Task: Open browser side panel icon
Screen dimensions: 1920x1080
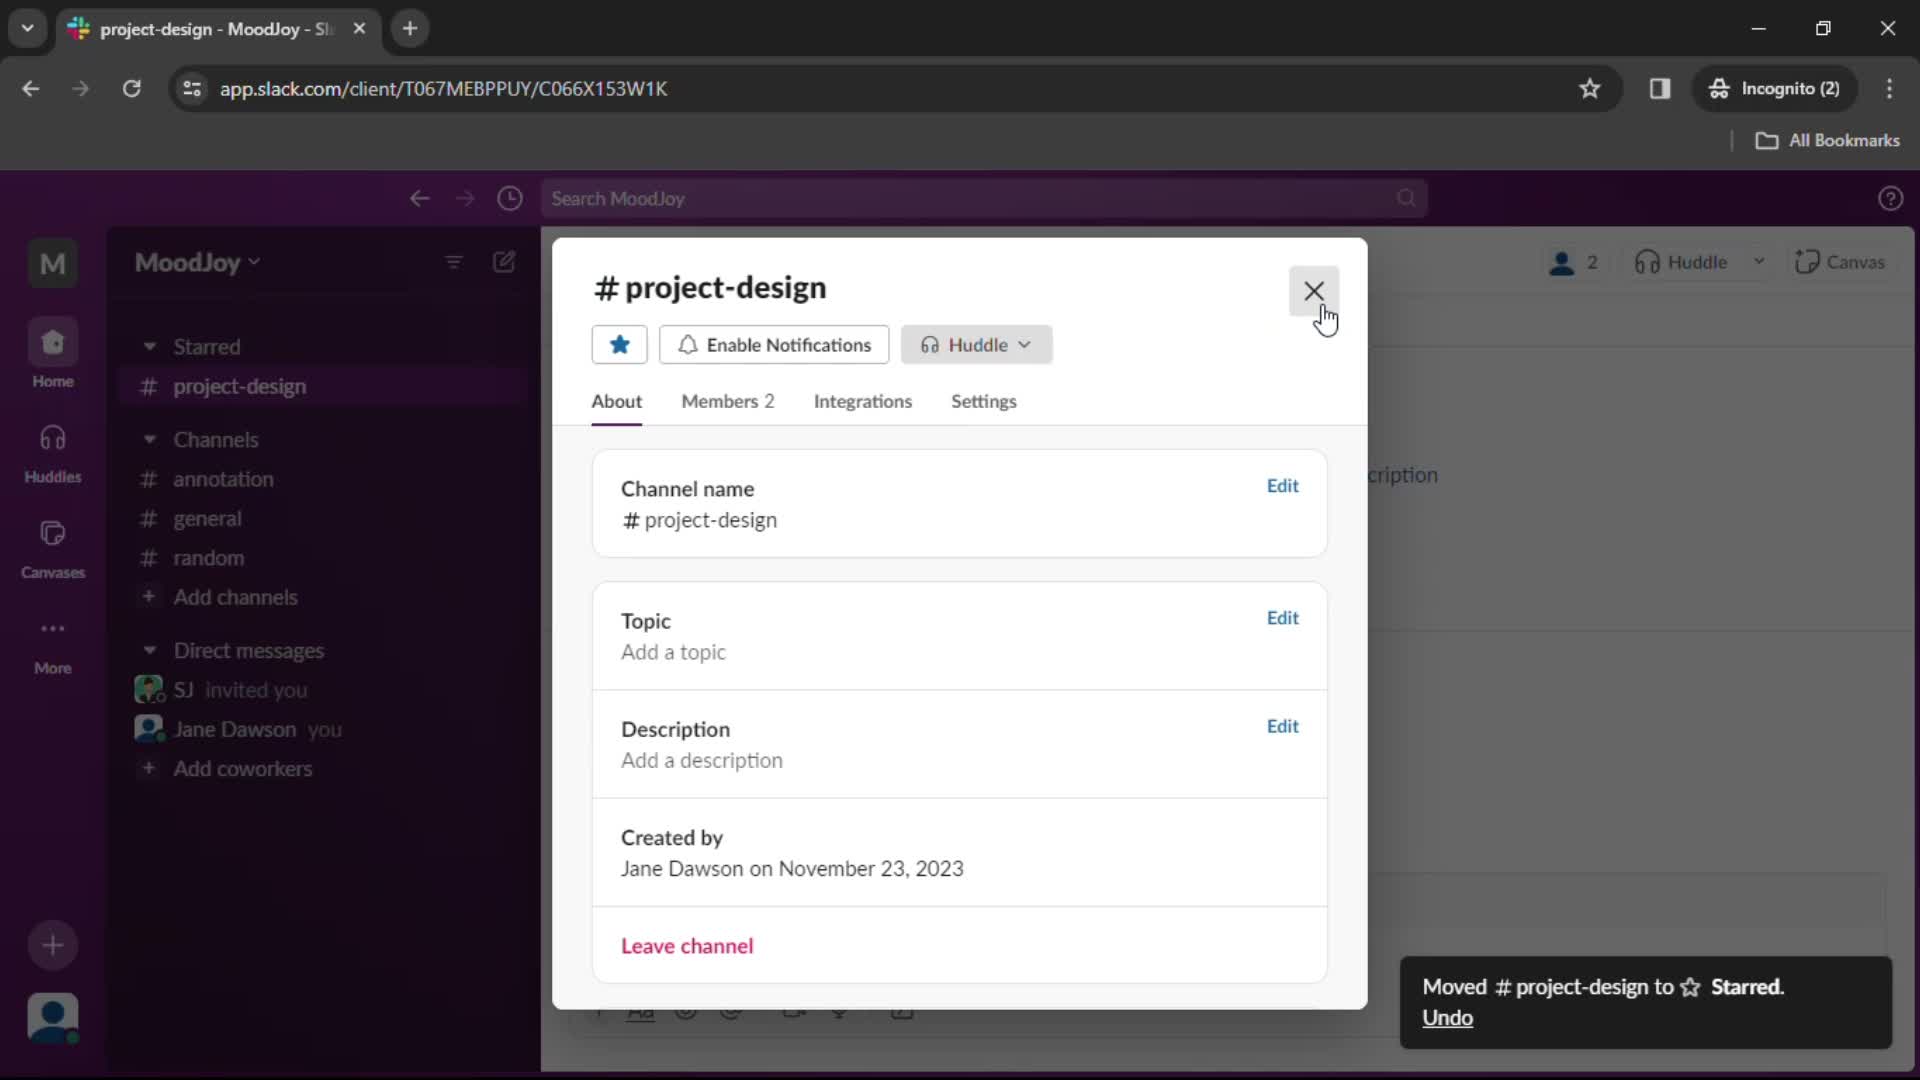Action: point(1660,89)
